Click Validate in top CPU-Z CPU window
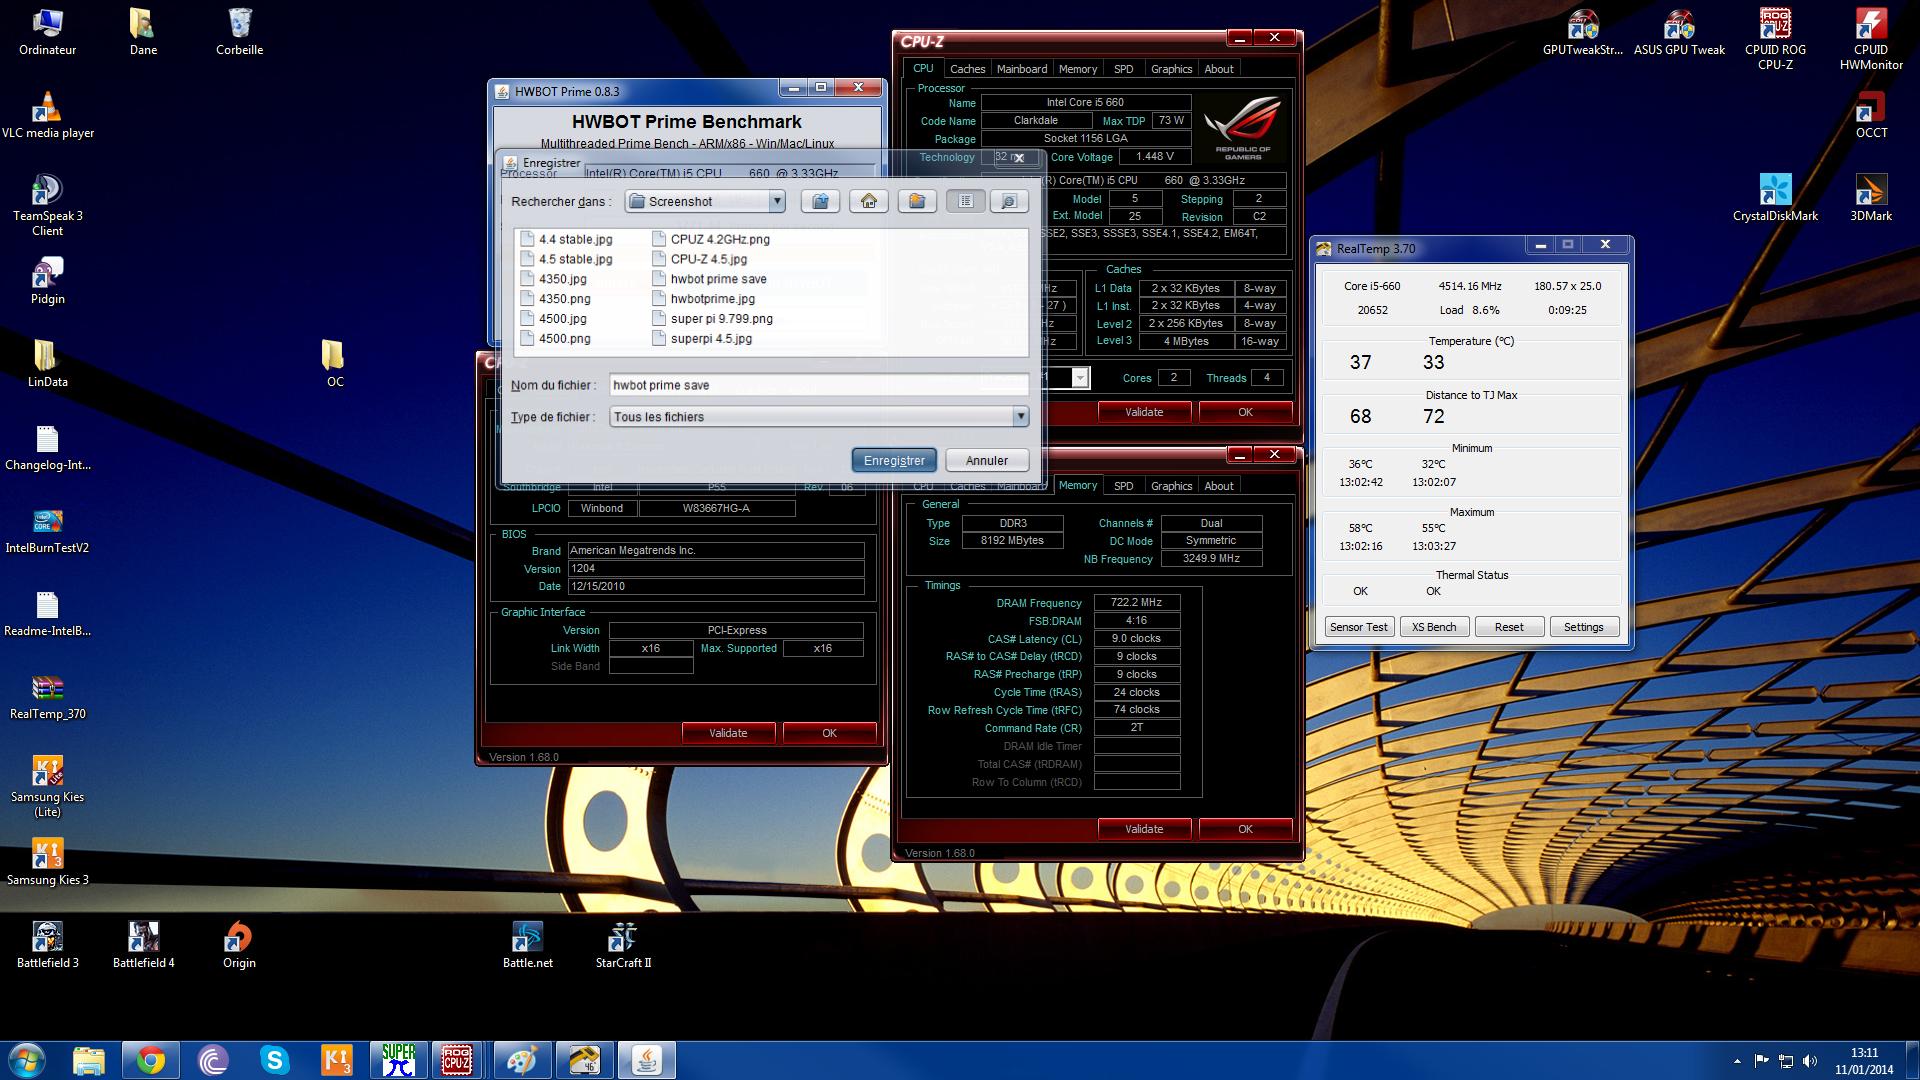Image resolution: width=1920 pixels, height=1080 pixels. click(x=1144, y=412)
